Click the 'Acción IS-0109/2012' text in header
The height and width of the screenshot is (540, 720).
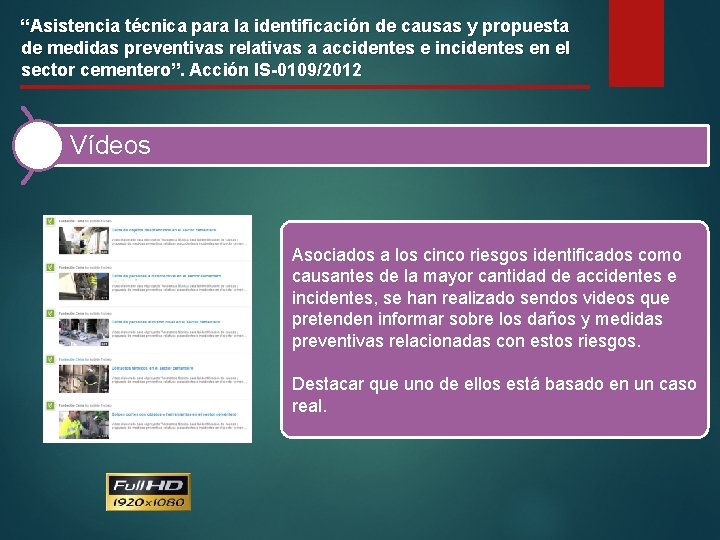coord(276,70)
